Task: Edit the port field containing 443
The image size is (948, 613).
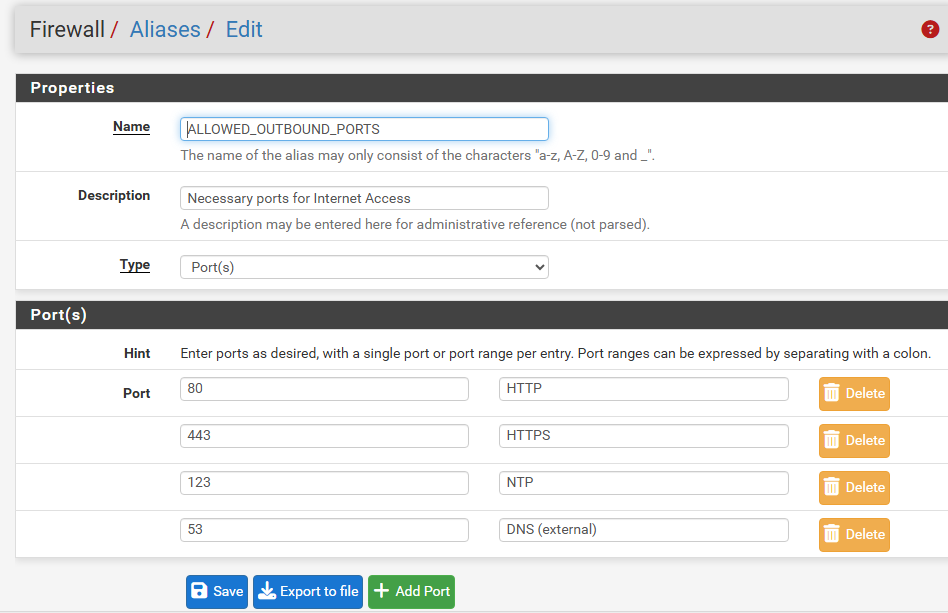Action: click(x=324, y=436)
